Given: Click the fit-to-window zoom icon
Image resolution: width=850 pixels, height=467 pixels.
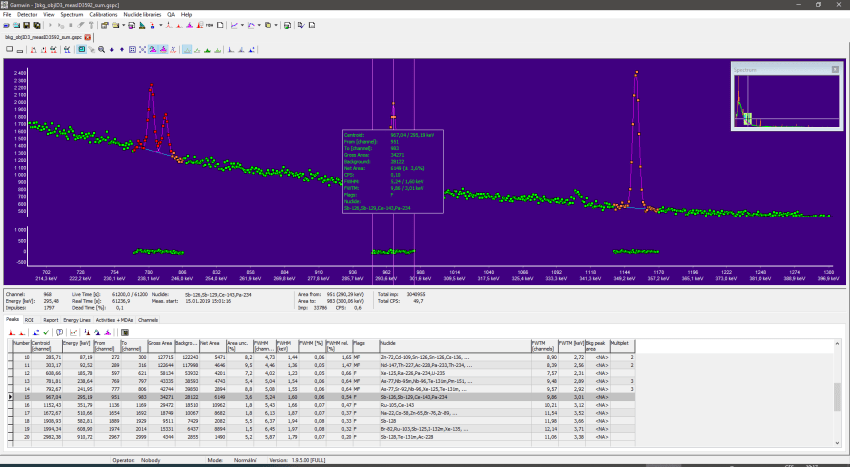Looking at the screenshot, I should (142, 48).
